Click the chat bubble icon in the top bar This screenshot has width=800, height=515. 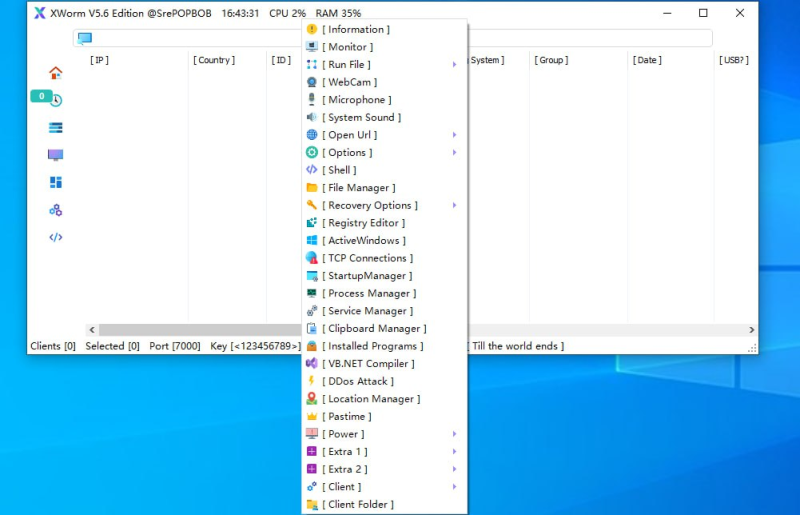coord(85,38)
